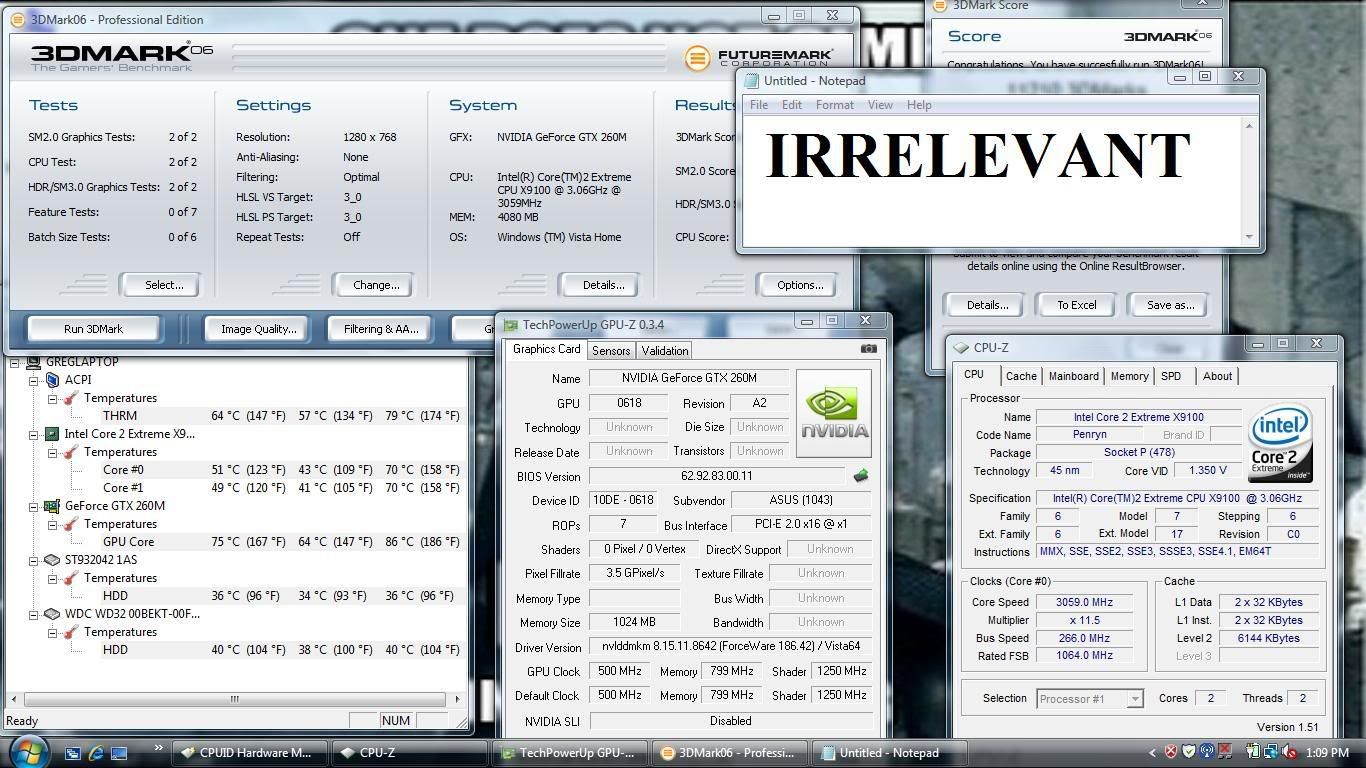
Task: Click the Notepad vertical scrollbar down arrow
Action: click(x=1249, y=236)
